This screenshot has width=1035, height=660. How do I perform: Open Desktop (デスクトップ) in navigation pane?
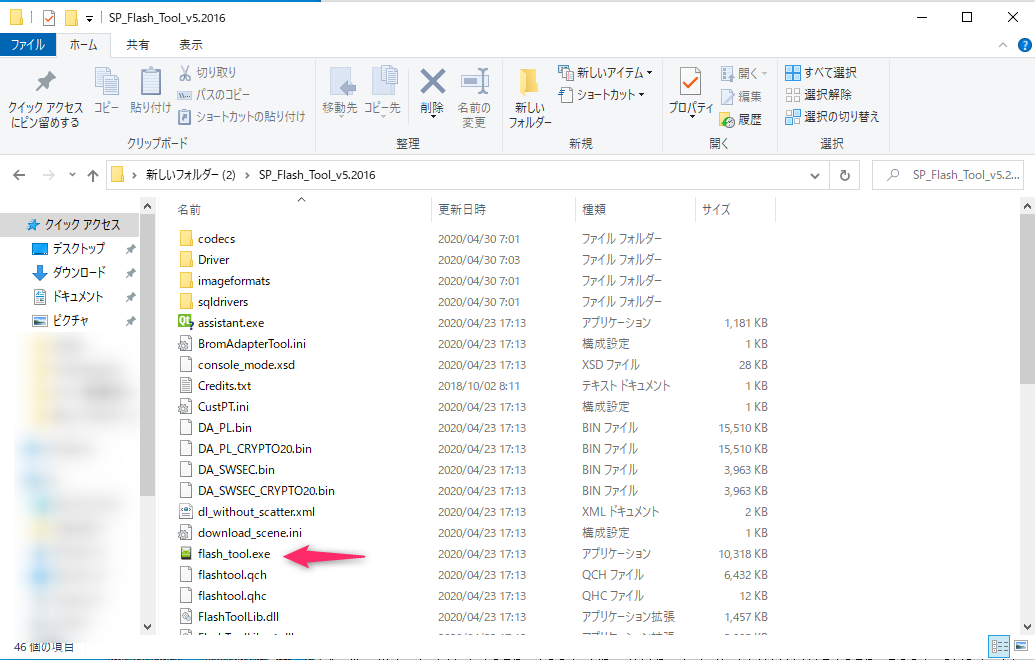pos(78,249)
